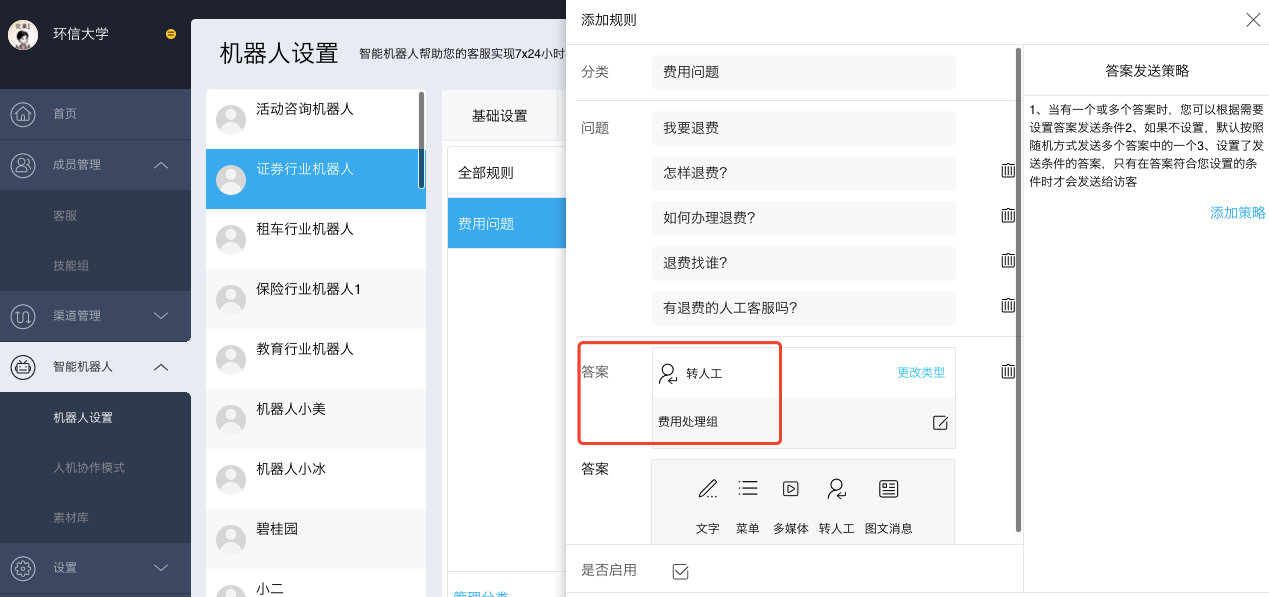Open 人机协作模式 in the sidebar
The width and height of the screenshot is (1269, 597).
click(89, 468)
